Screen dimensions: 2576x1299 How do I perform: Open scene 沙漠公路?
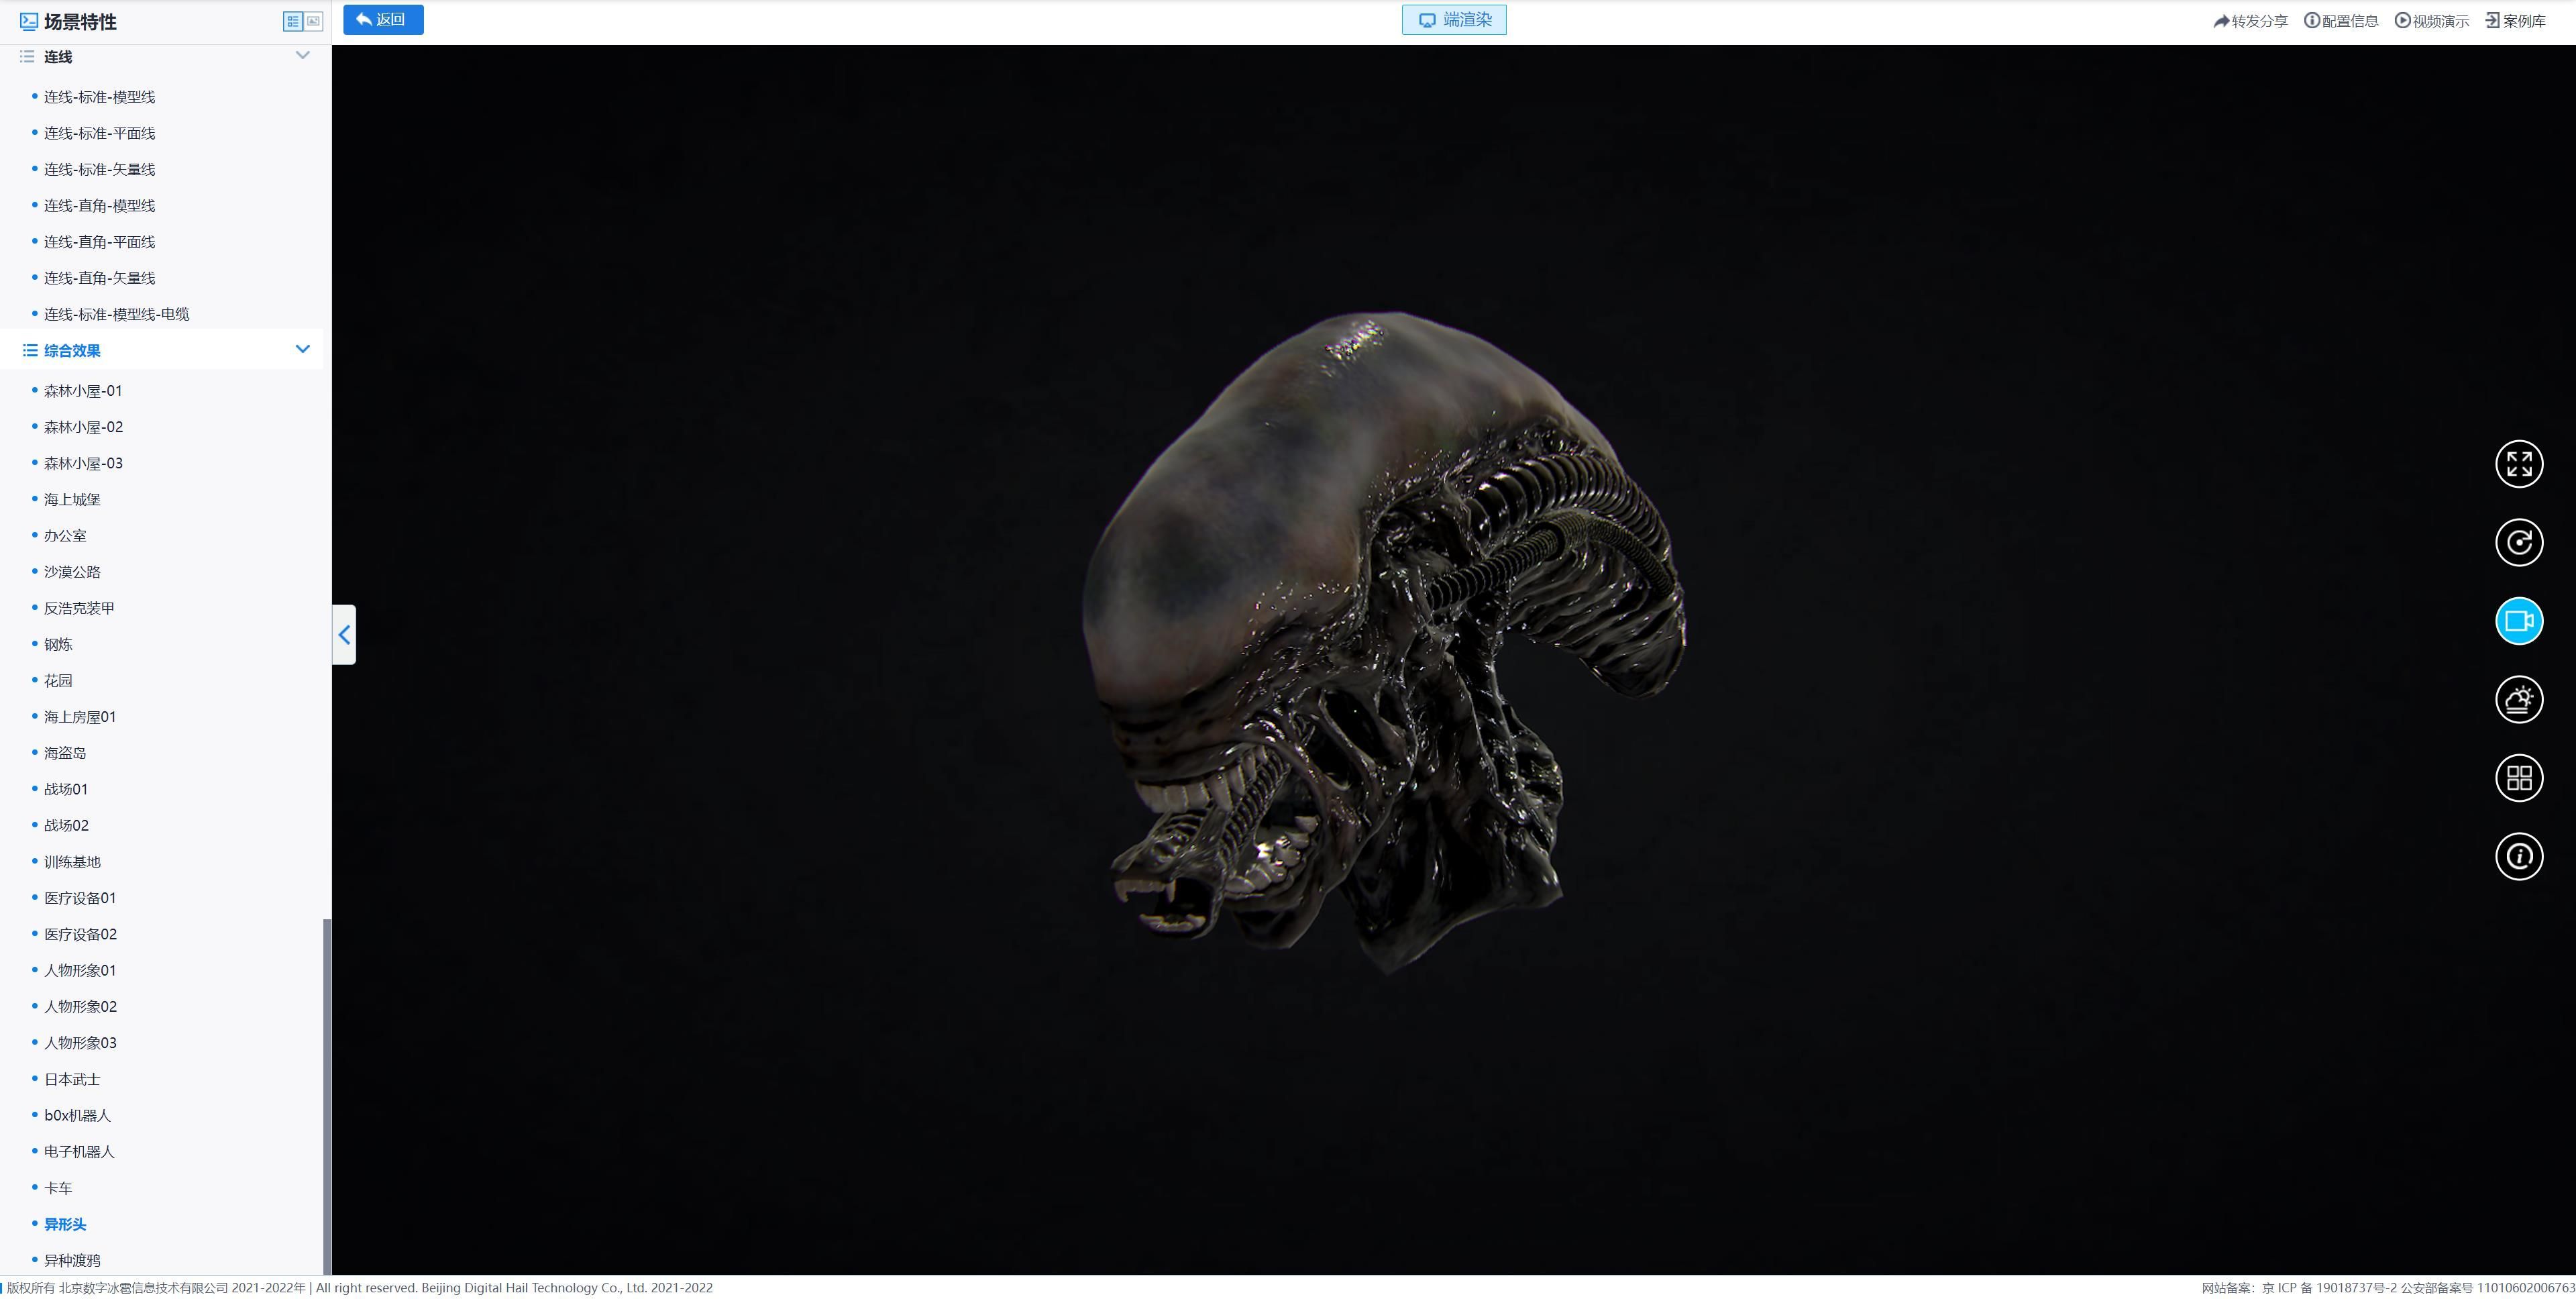pyautogui.click(x=72, y=572)
